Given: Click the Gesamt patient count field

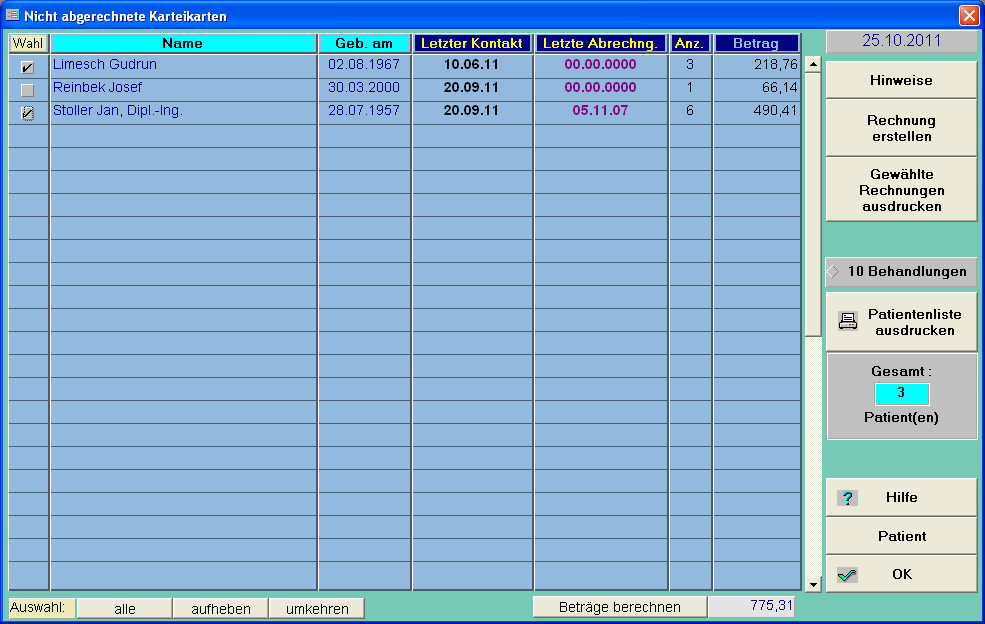Looking at the screenshot, I should (901, 393).
